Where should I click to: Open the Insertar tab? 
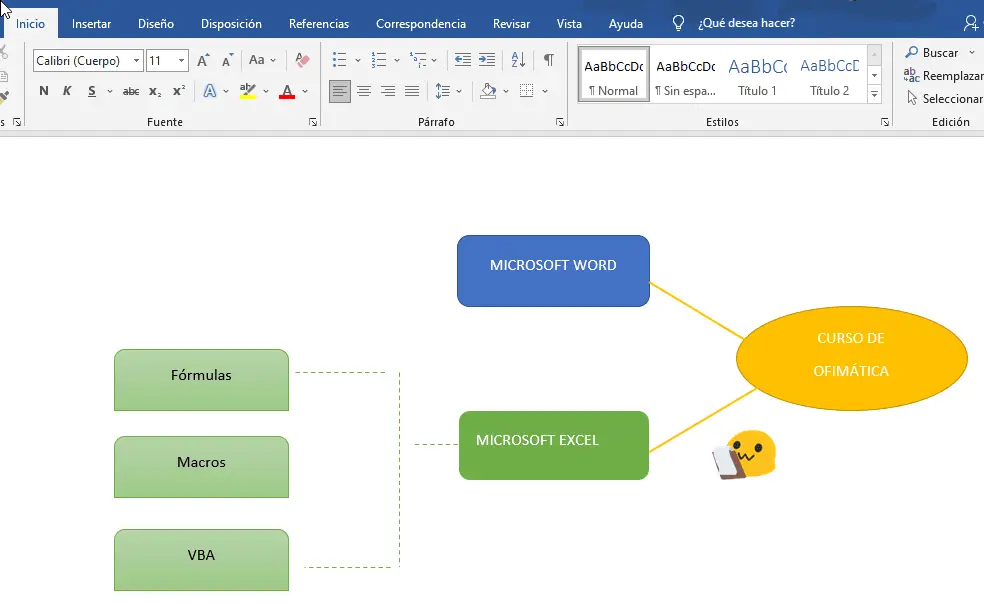[91, 24]
